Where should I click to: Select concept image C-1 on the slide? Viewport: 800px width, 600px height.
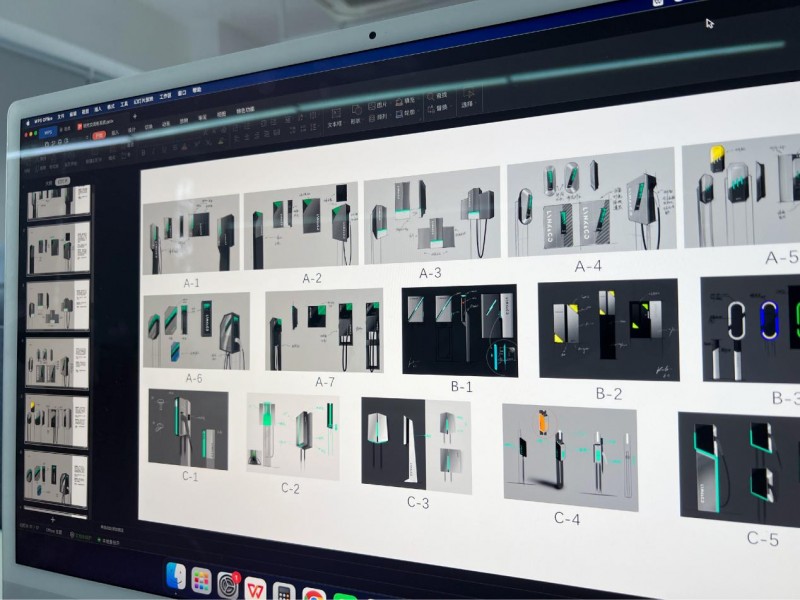coord(188,430)
